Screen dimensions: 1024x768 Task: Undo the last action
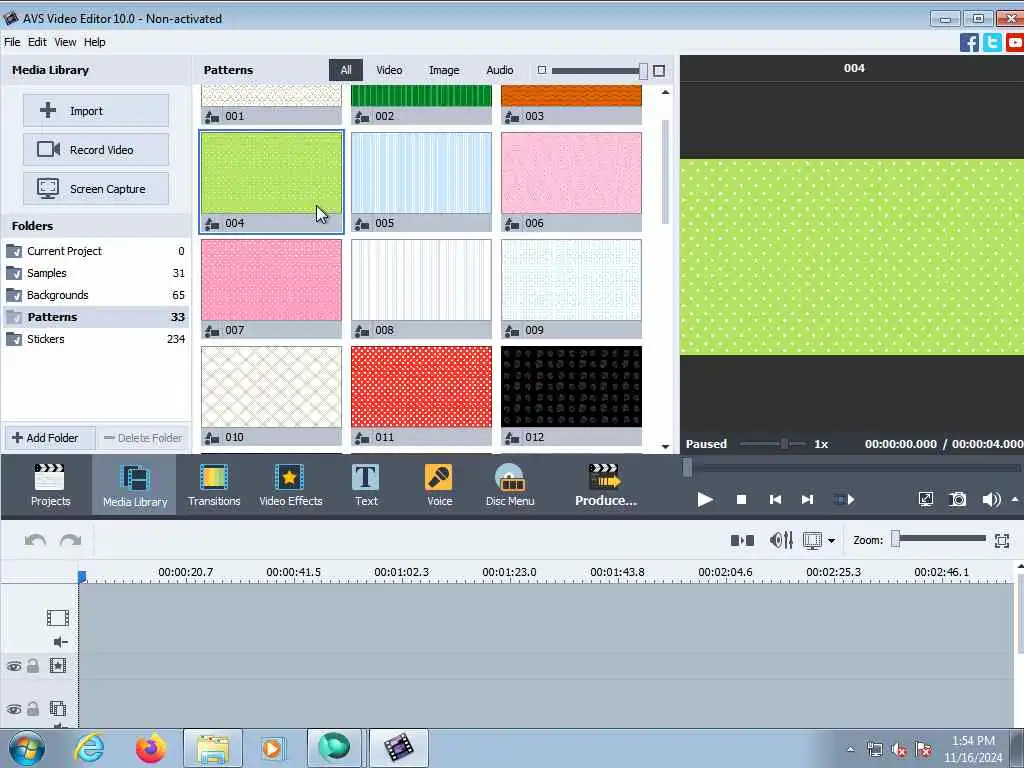tap(35, 540)
